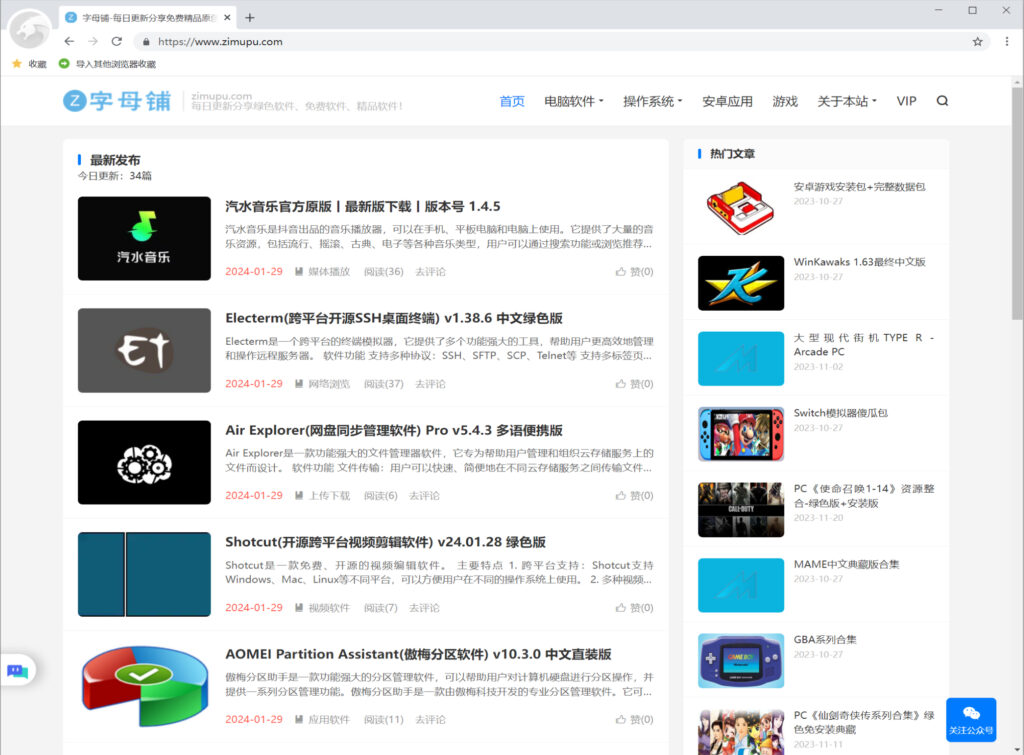
Task: Open the site search magnifier icon
Action: pyautogui.click(x=942, y=101)
